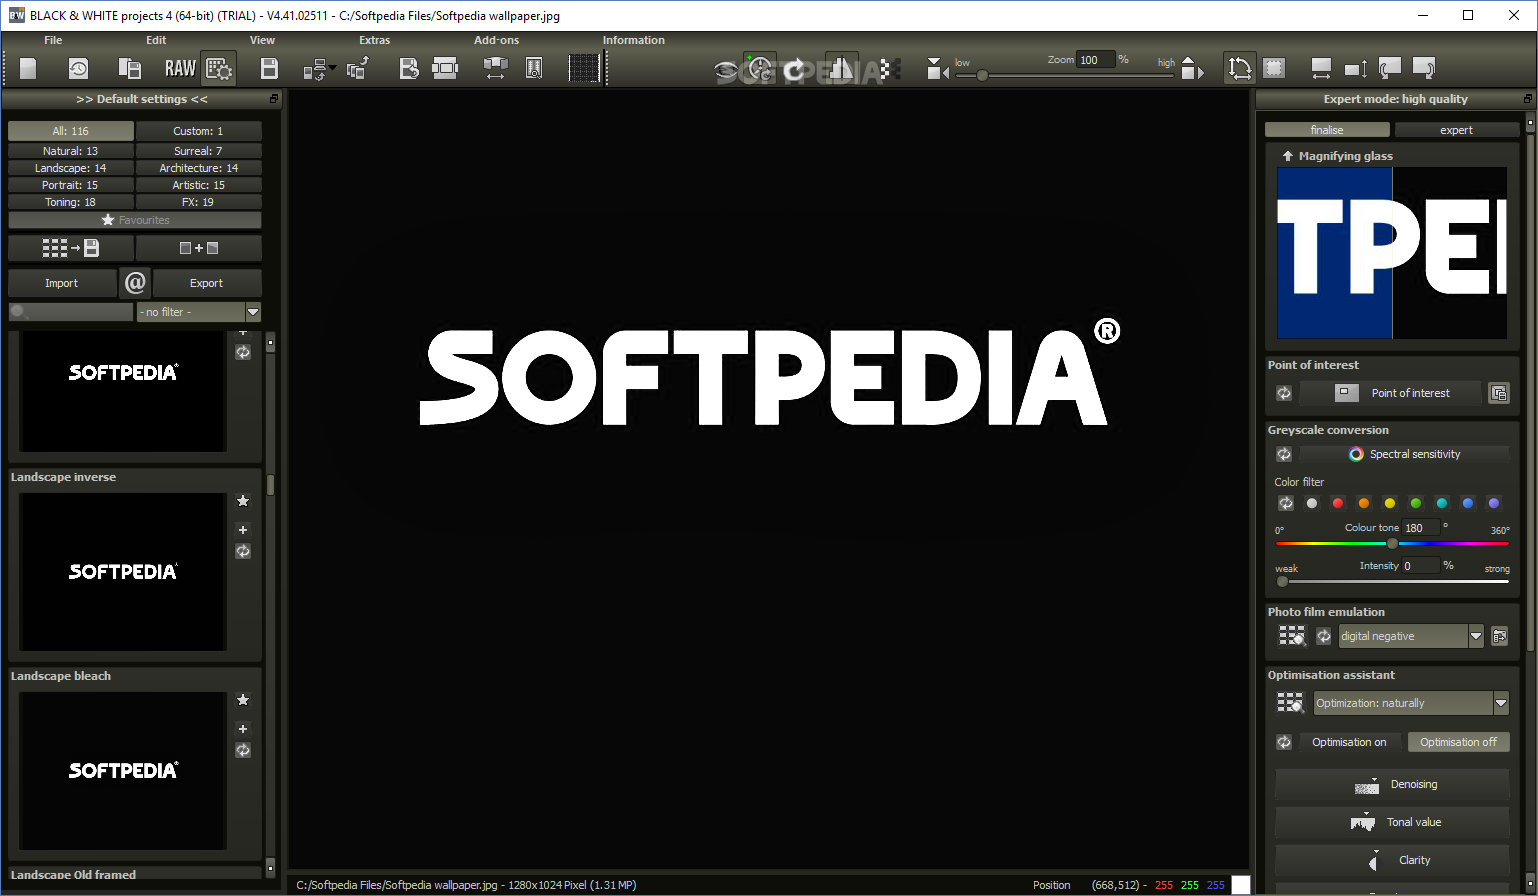Click the dotted grid texture toolbar icon

pos(584,68)
